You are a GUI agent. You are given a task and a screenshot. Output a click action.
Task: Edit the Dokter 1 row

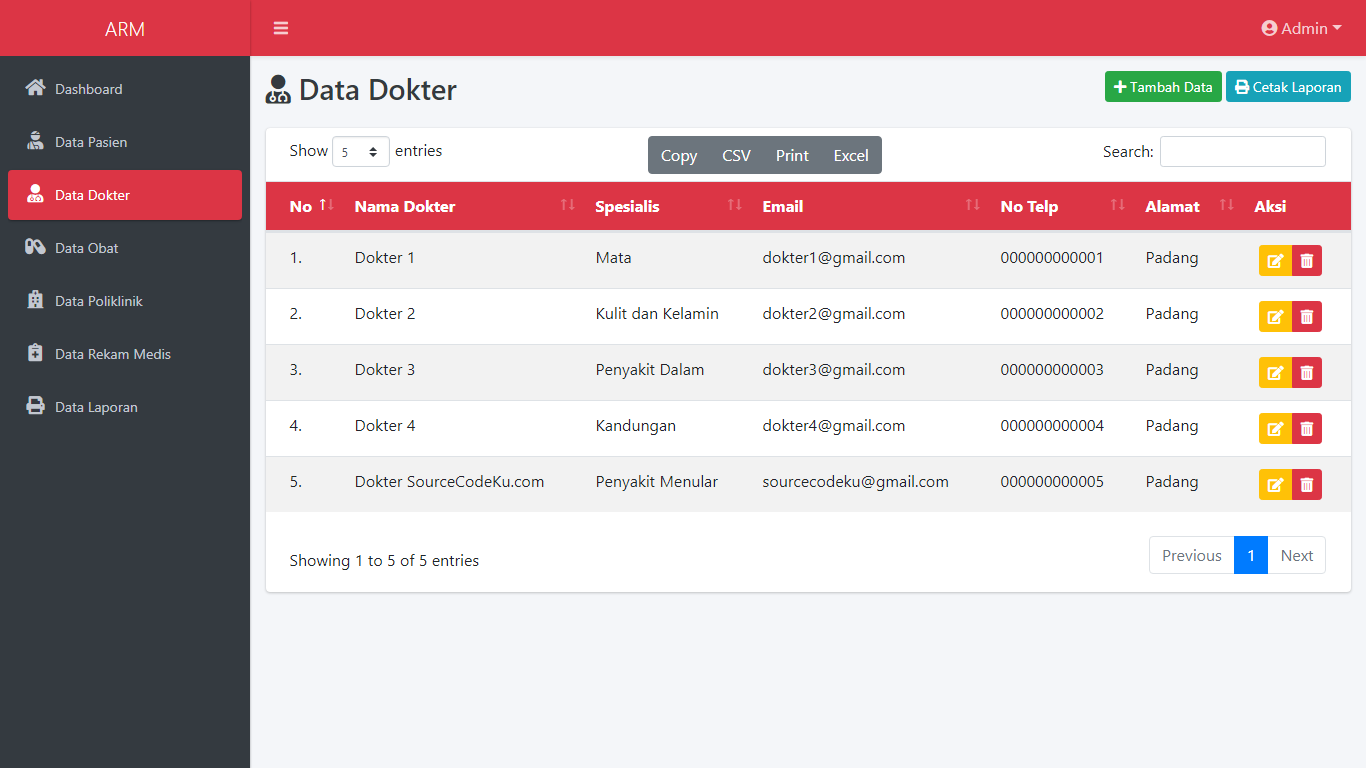click(x=1275, y=261)
